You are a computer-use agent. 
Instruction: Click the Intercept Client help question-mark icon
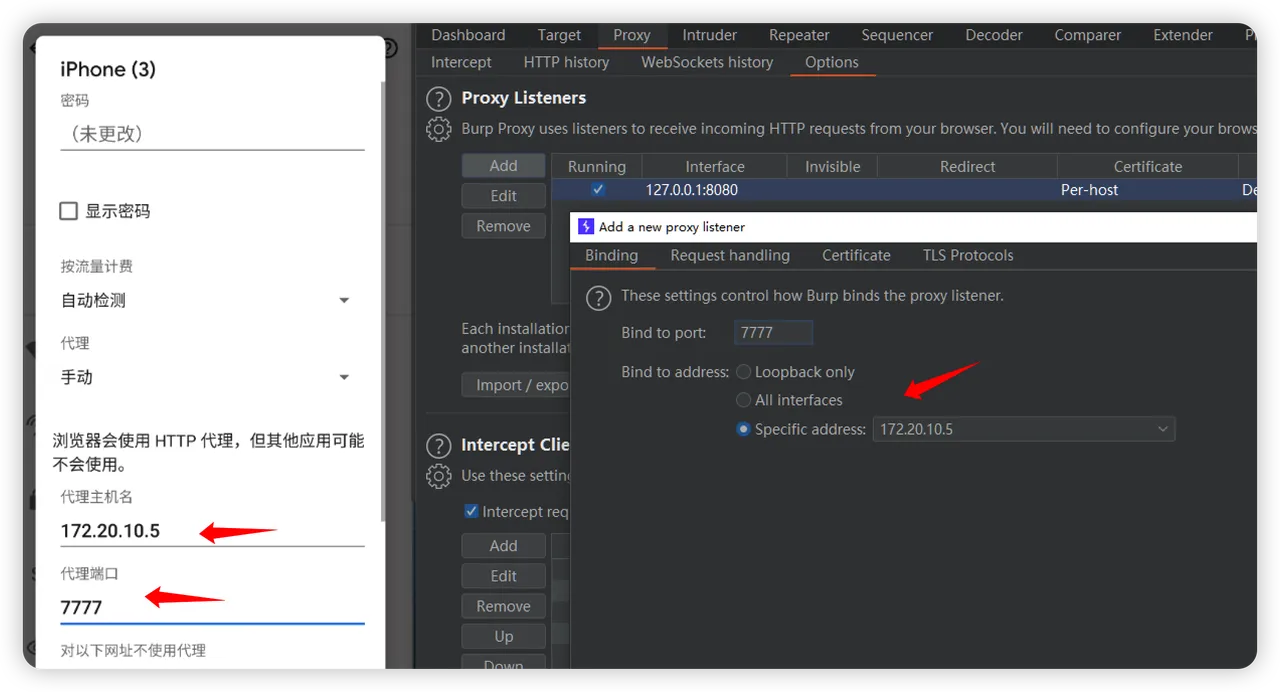tap(438, 446)
